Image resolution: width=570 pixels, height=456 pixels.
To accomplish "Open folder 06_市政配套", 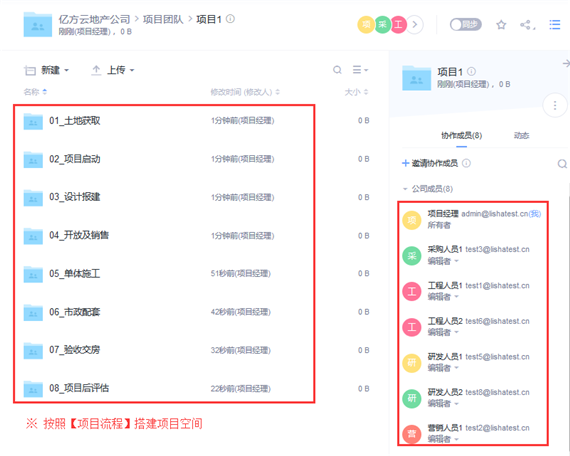I will pos(75,312).
